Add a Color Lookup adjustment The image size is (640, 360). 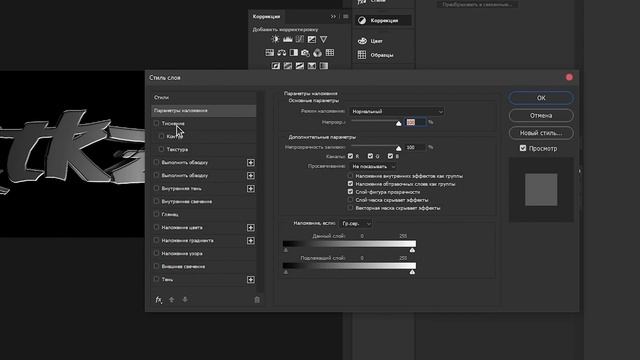click(x=330, y=53)
